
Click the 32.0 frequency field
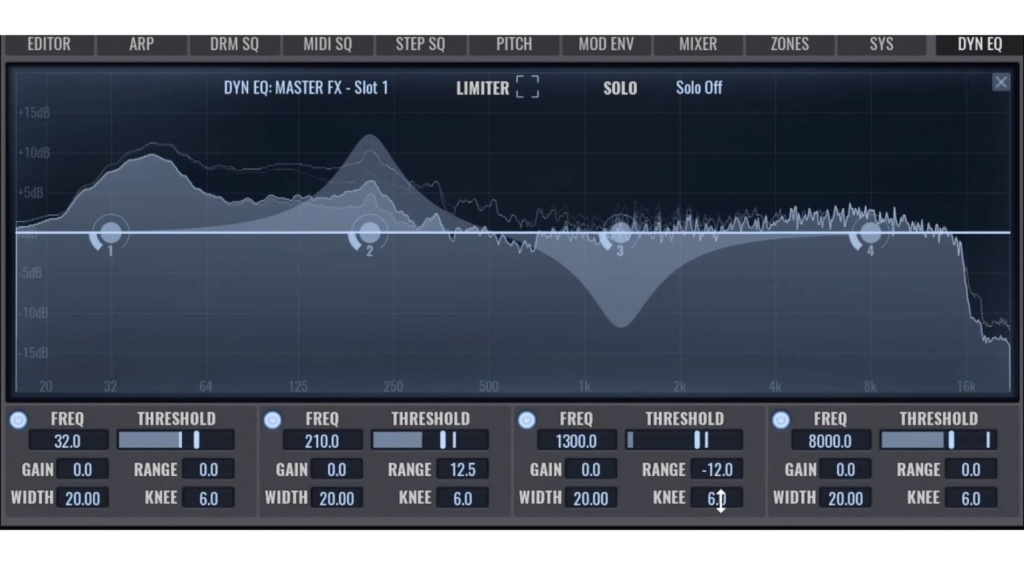tap(68, 441)
